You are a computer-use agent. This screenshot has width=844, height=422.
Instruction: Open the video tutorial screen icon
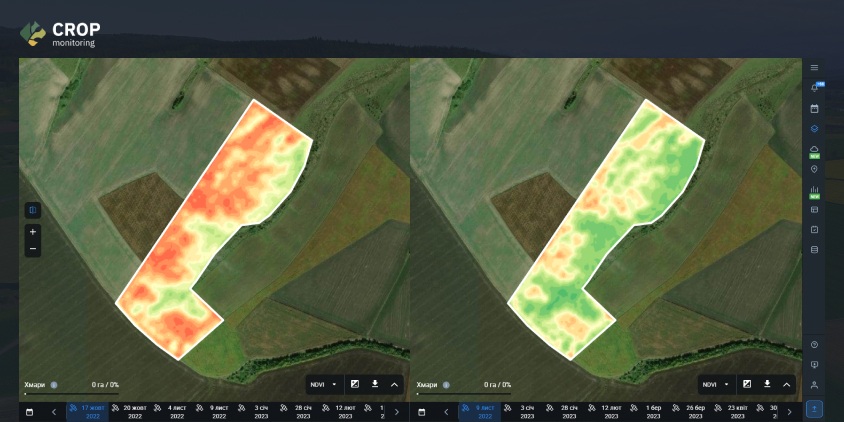pos(814,364)
